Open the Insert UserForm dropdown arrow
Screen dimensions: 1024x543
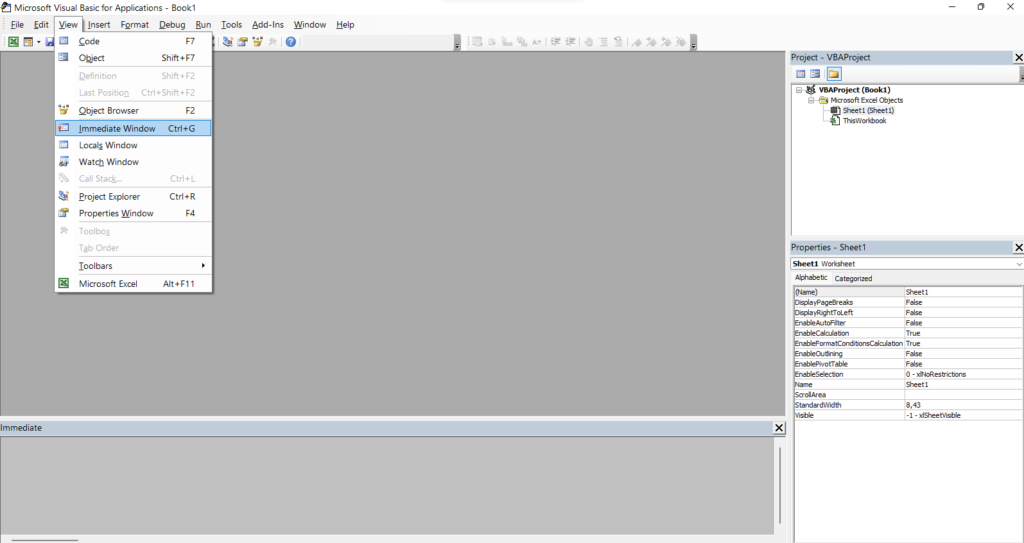(39, 42)
